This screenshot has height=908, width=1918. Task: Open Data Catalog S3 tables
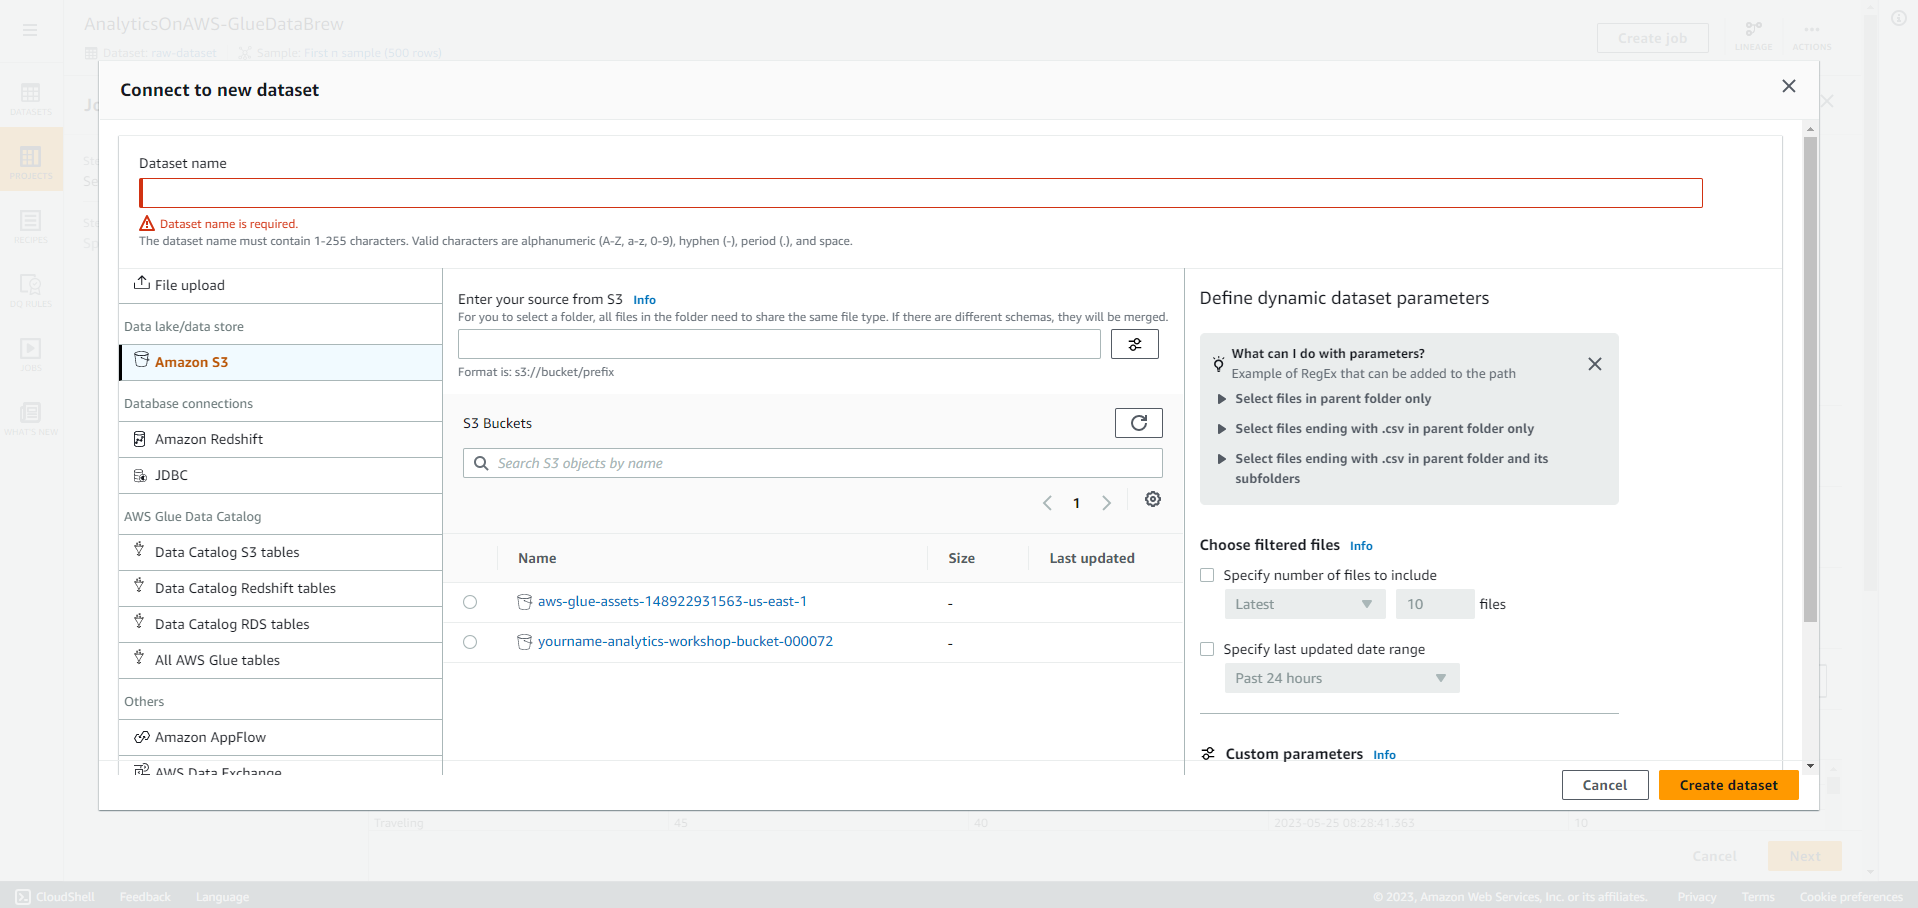280,552
